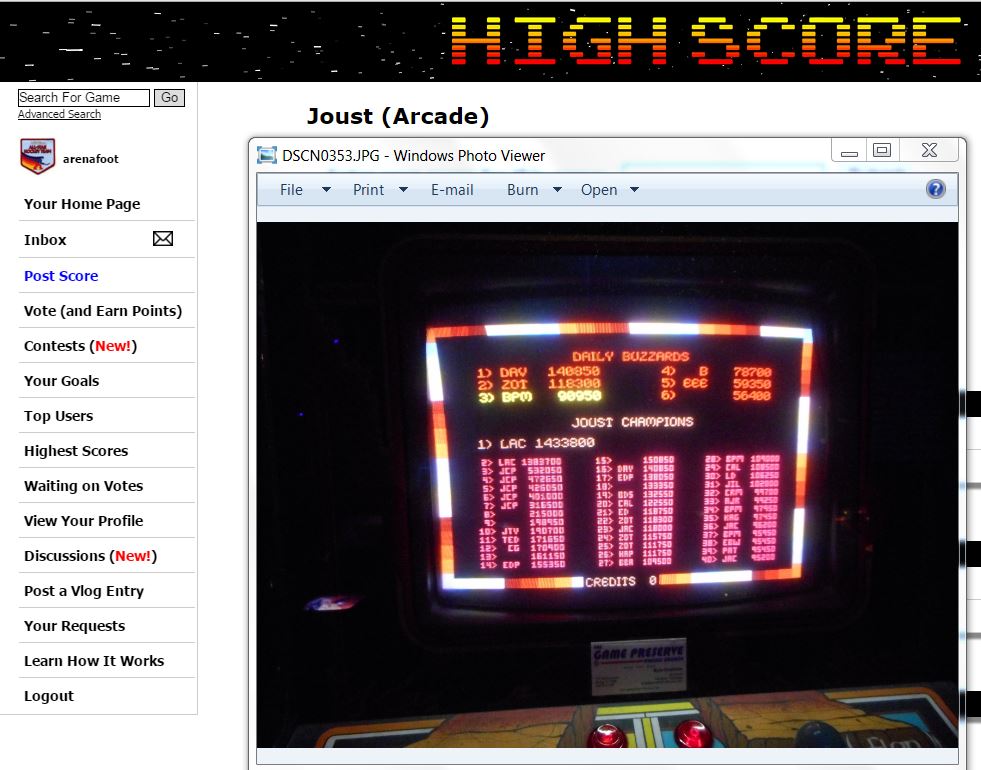Click the Go search button
Viewport: 981px width, 770px height.
pos(170,98)
